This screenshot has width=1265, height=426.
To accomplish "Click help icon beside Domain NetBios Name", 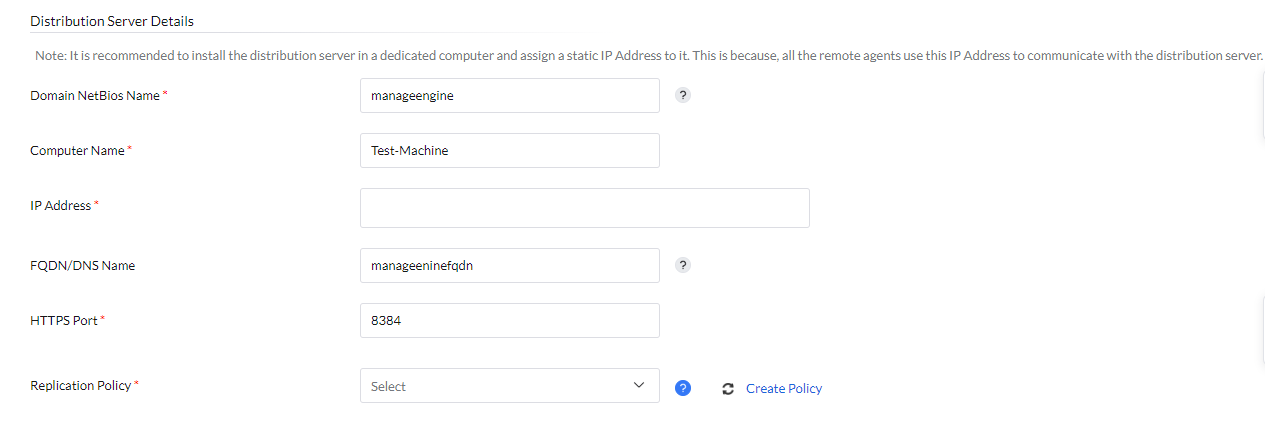I will tap(683, 96).
